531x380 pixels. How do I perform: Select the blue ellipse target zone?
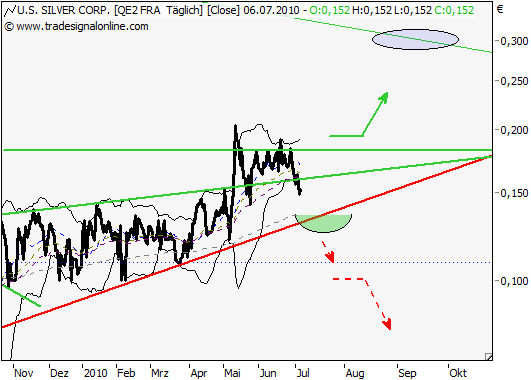tap(416, 40)
